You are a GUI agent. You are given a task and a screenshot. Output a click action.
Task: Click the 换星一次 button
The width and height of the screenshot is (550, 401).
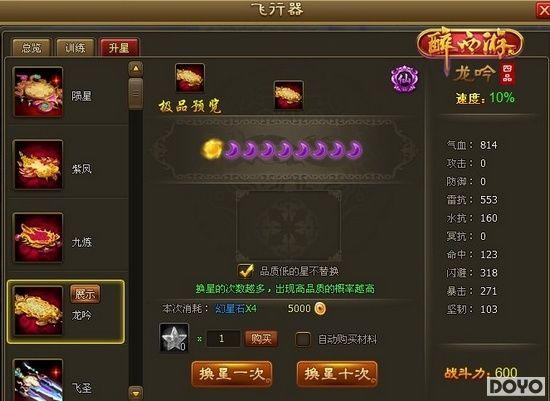(232, 374)
